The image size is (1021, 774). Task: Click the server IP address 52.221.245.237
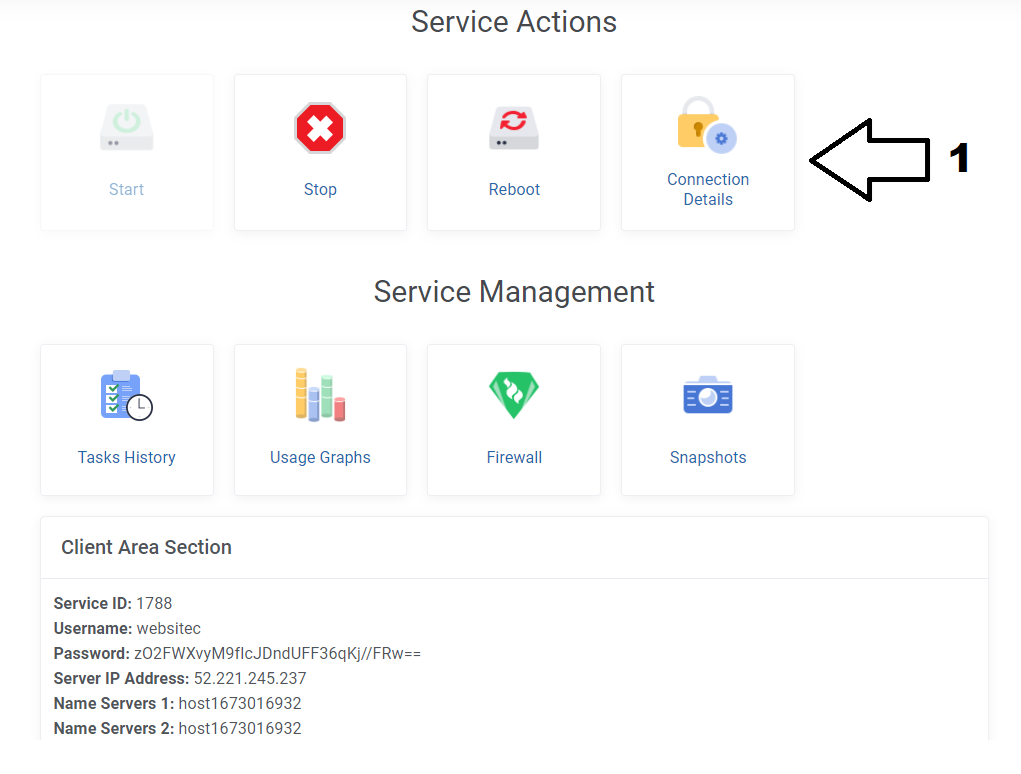250,678
